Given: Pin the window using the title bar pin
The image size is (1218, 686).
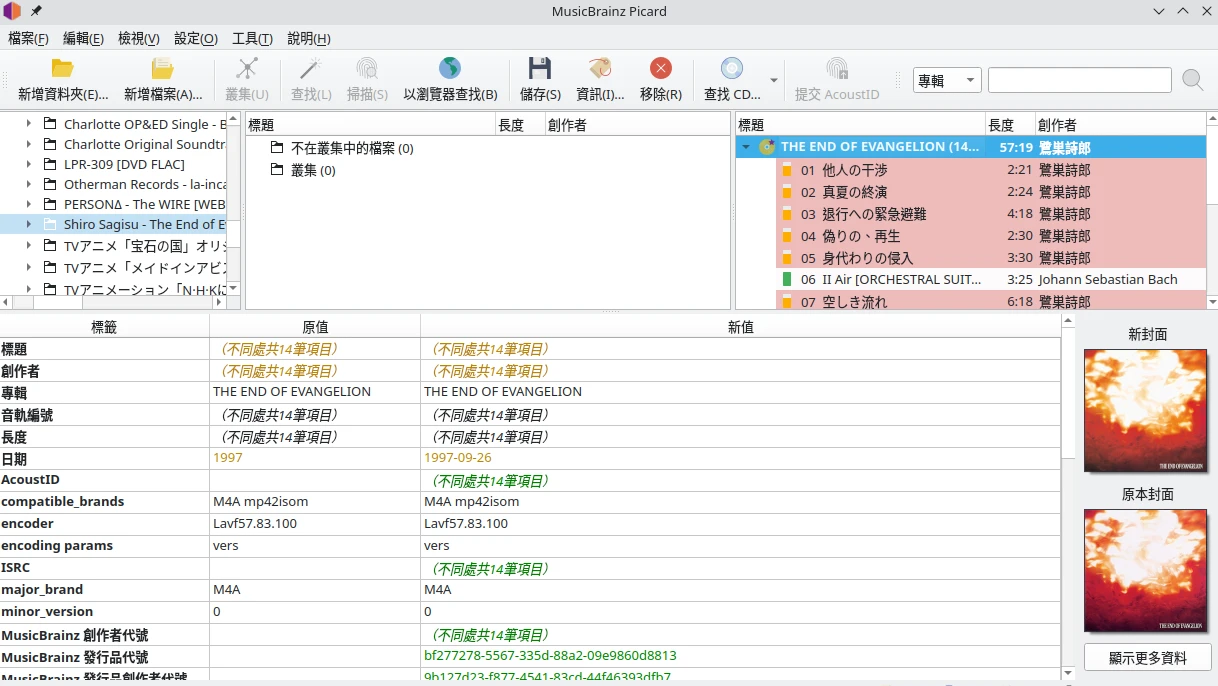Looking at the screenshot, I should pos(37,11).
